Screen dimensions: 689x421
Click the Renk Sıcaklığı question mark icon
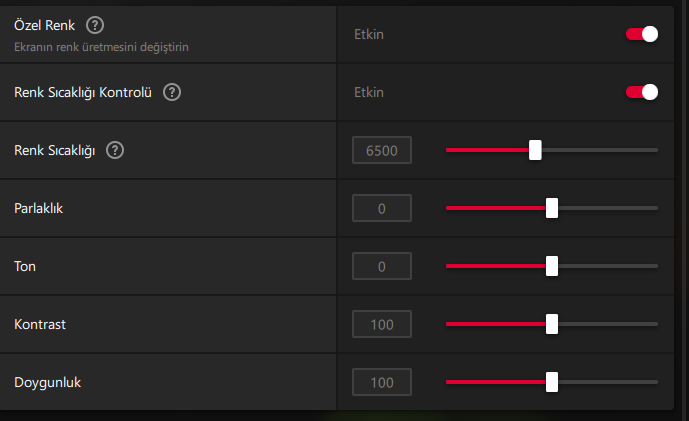115,151
